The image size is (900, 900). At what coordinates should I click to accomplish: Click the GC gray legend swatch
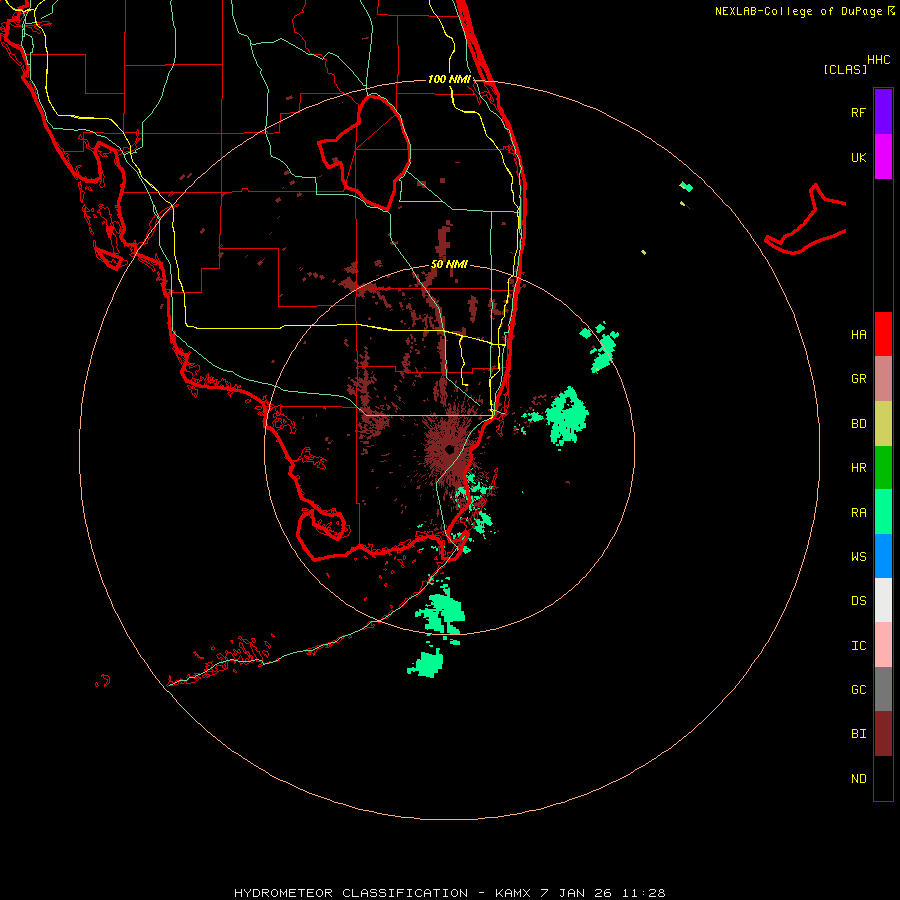[x=883, y=689]
